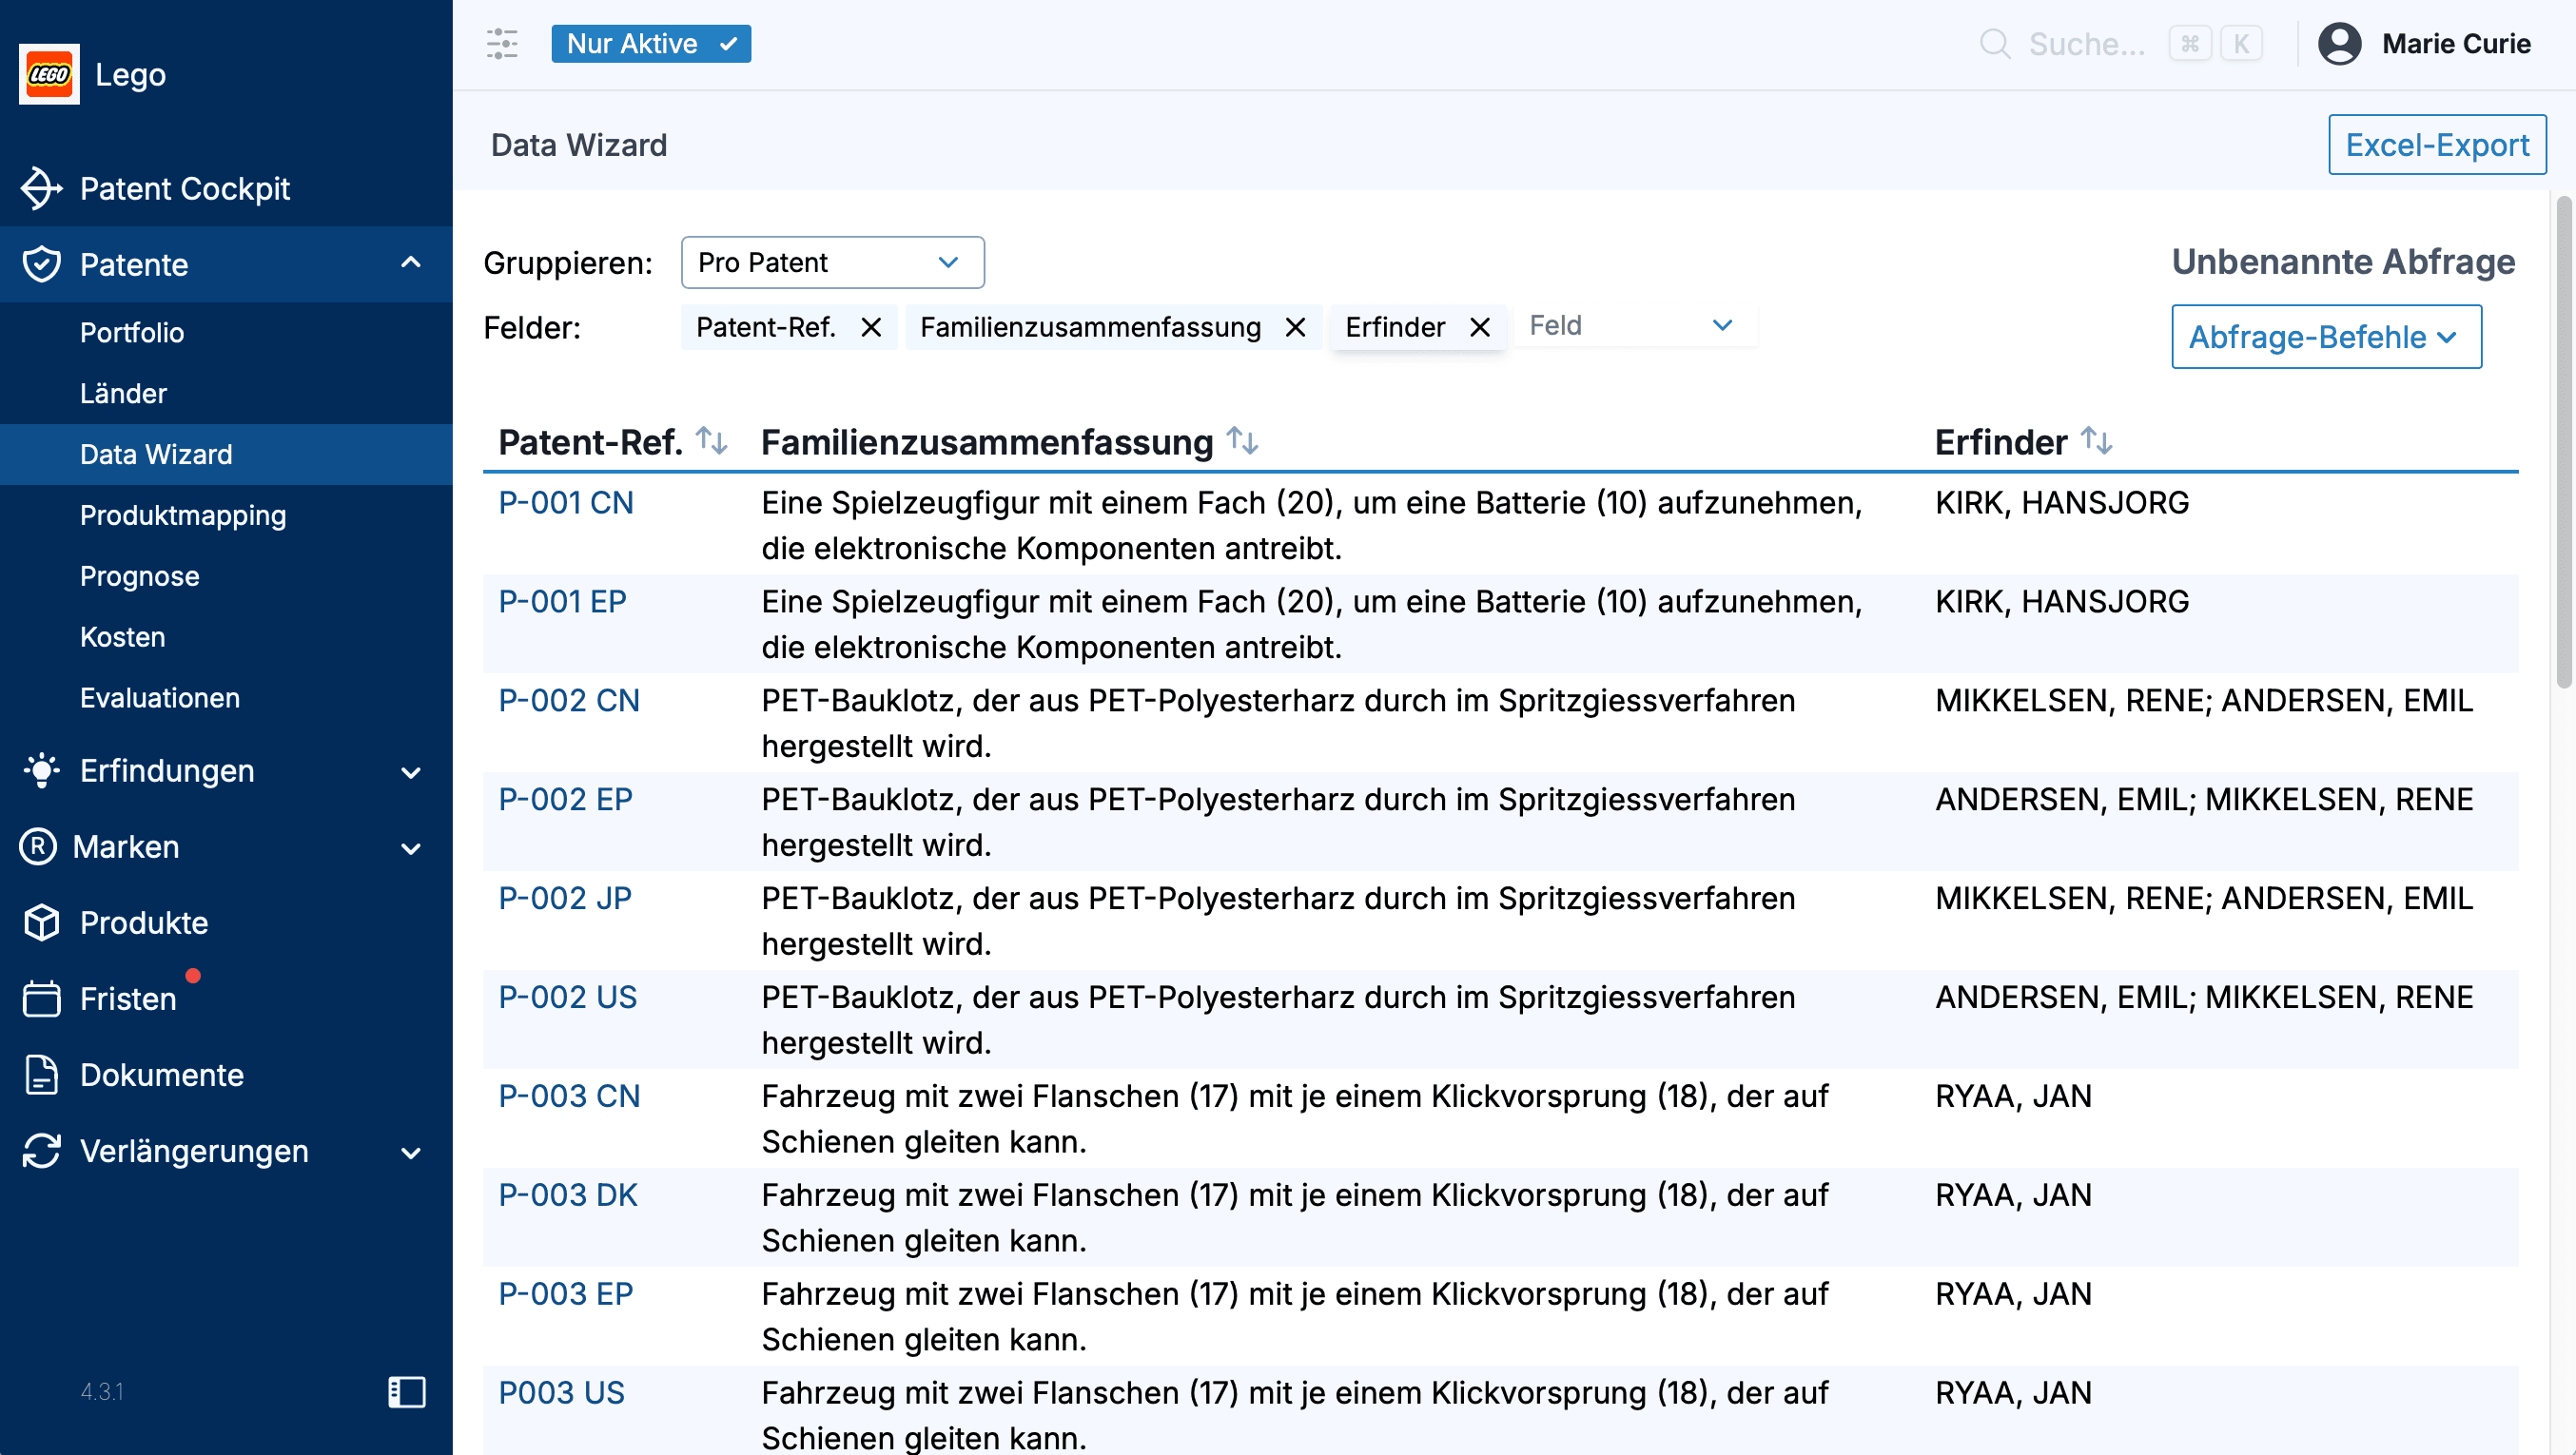Remove the Erfinder field tag

point(1480,327)
